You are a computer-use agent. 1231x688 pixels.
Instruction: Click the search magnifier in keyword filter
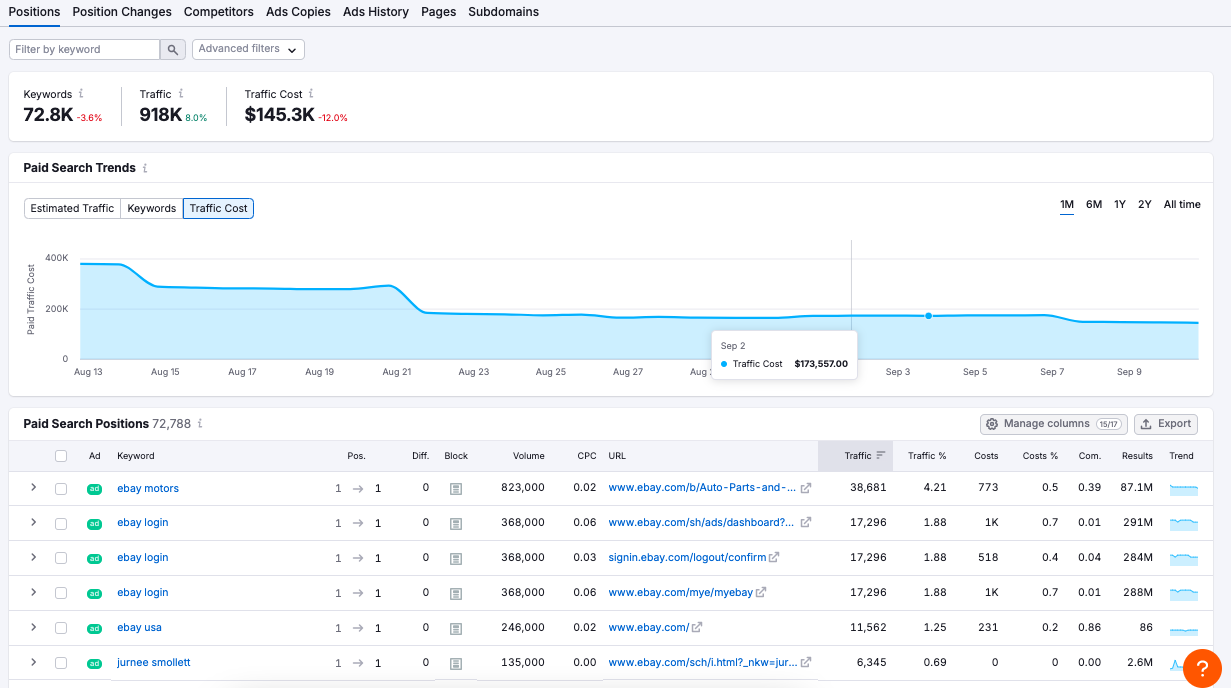tap(172, 48)
